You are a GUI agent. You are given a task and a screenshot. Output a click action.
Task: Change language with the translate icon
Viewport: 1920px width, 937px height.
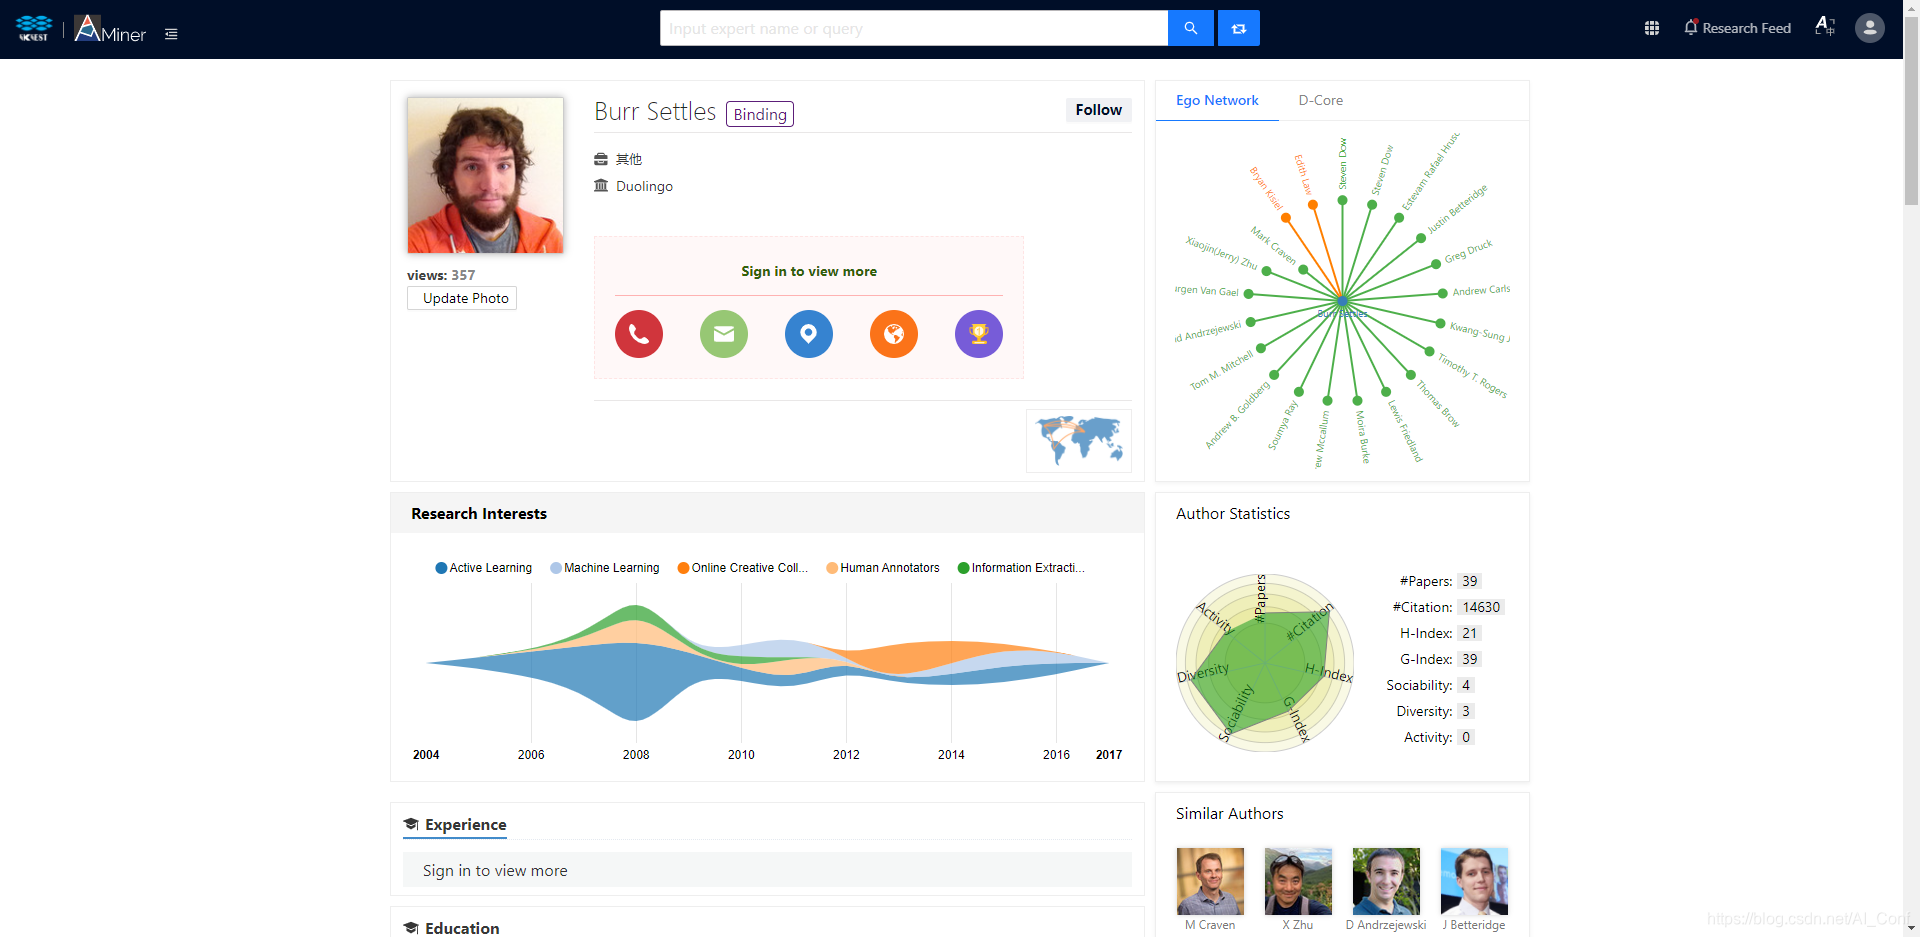[1825, 27]
